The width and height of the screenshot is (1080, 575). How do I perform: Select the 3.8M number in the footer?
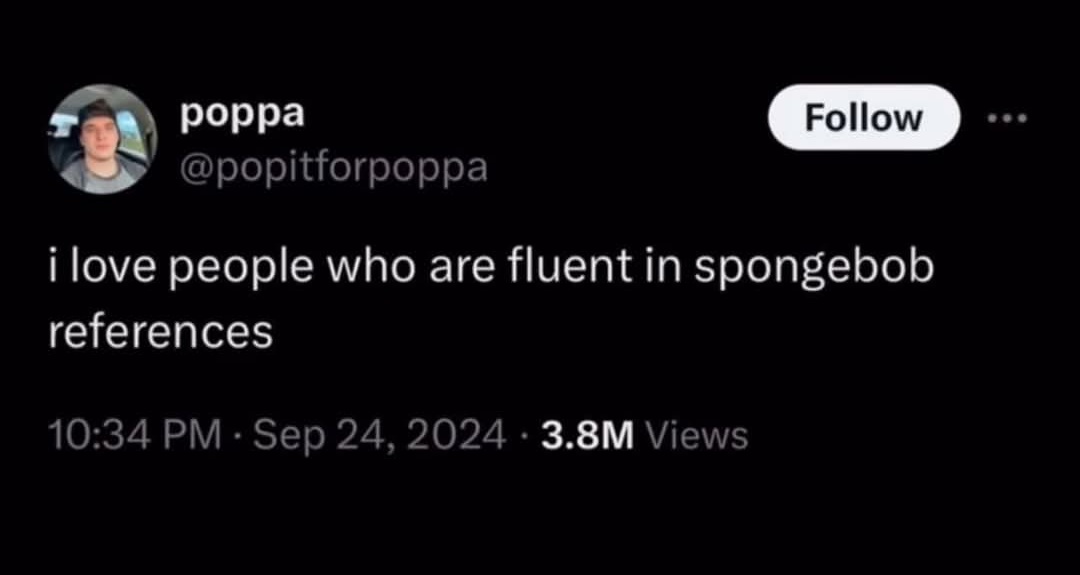(588, 435)
